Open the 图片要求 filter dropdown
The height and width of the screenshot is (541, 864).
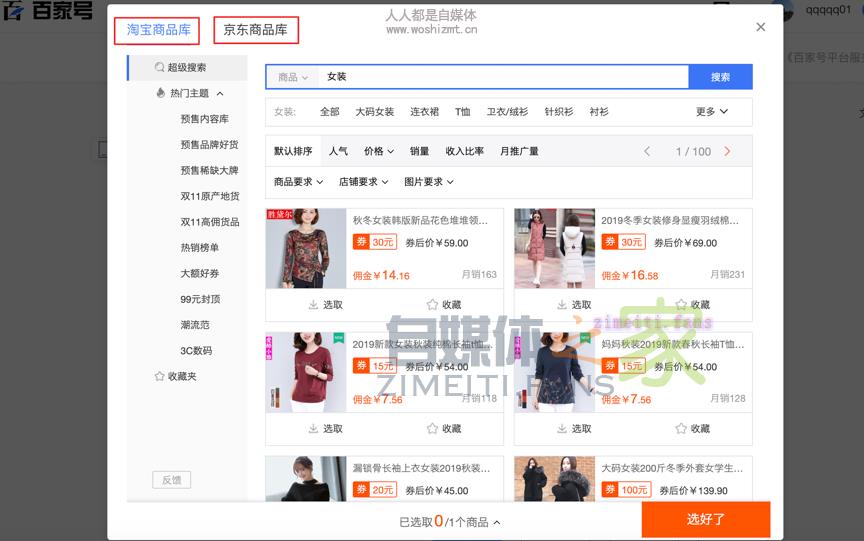click(429, 182)
